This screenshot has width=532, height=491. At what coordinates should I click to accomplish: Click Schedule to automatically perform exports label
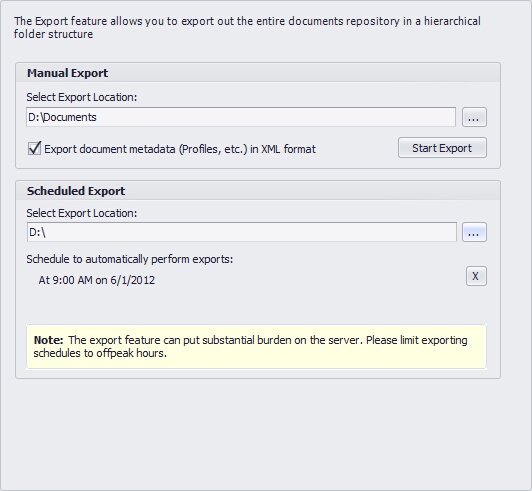130,259
